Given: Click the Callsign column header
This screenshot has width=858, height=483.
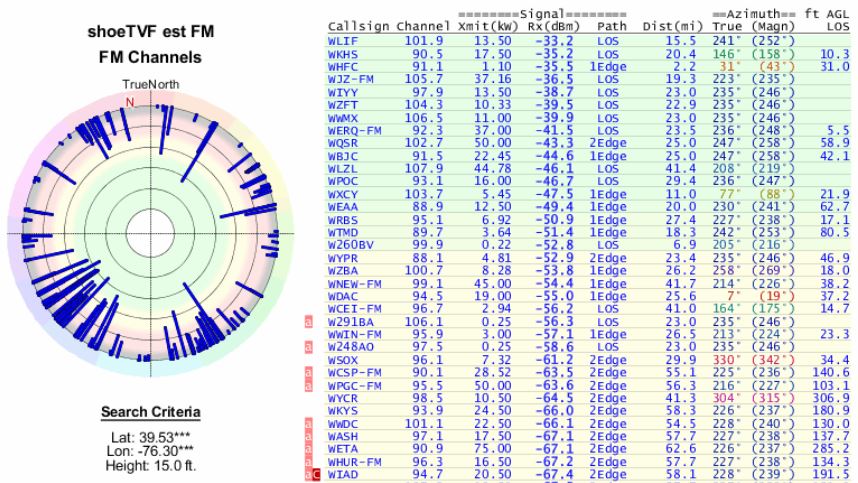Looking at the screenshot, I should click(358, 25).
